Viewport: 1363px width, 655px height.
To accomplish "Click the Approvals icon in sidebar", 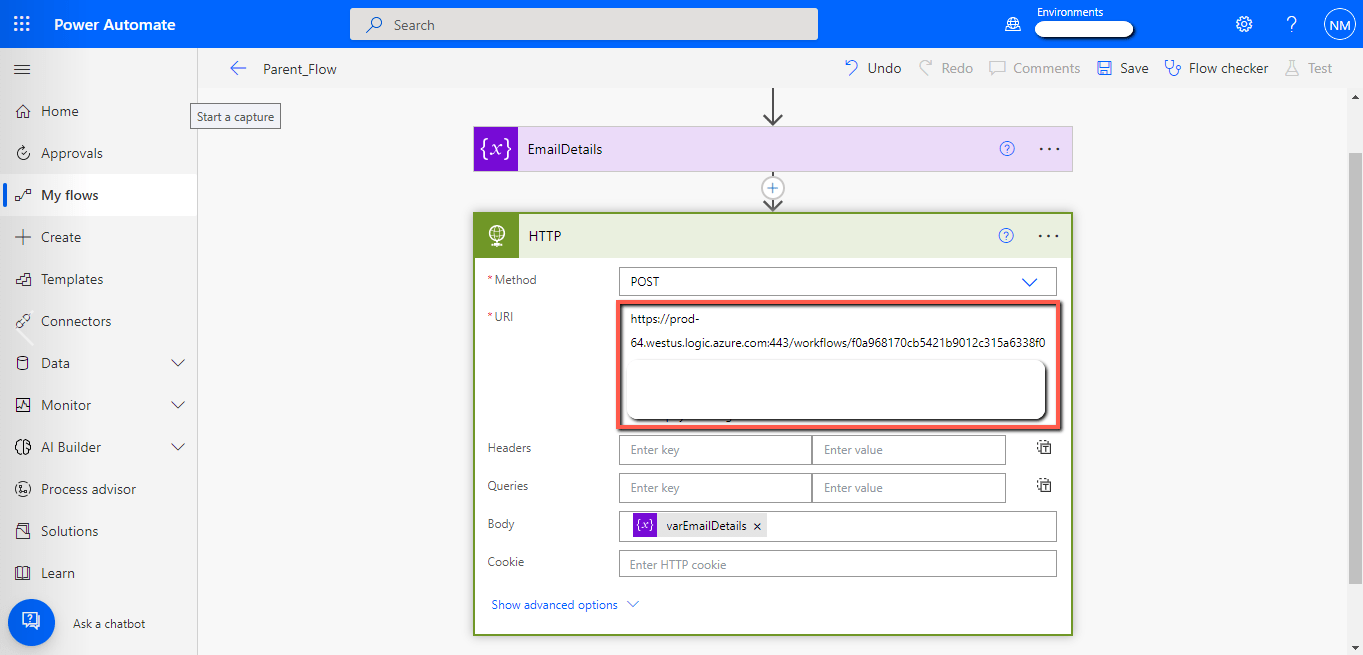I will click(x=23, y=153).
